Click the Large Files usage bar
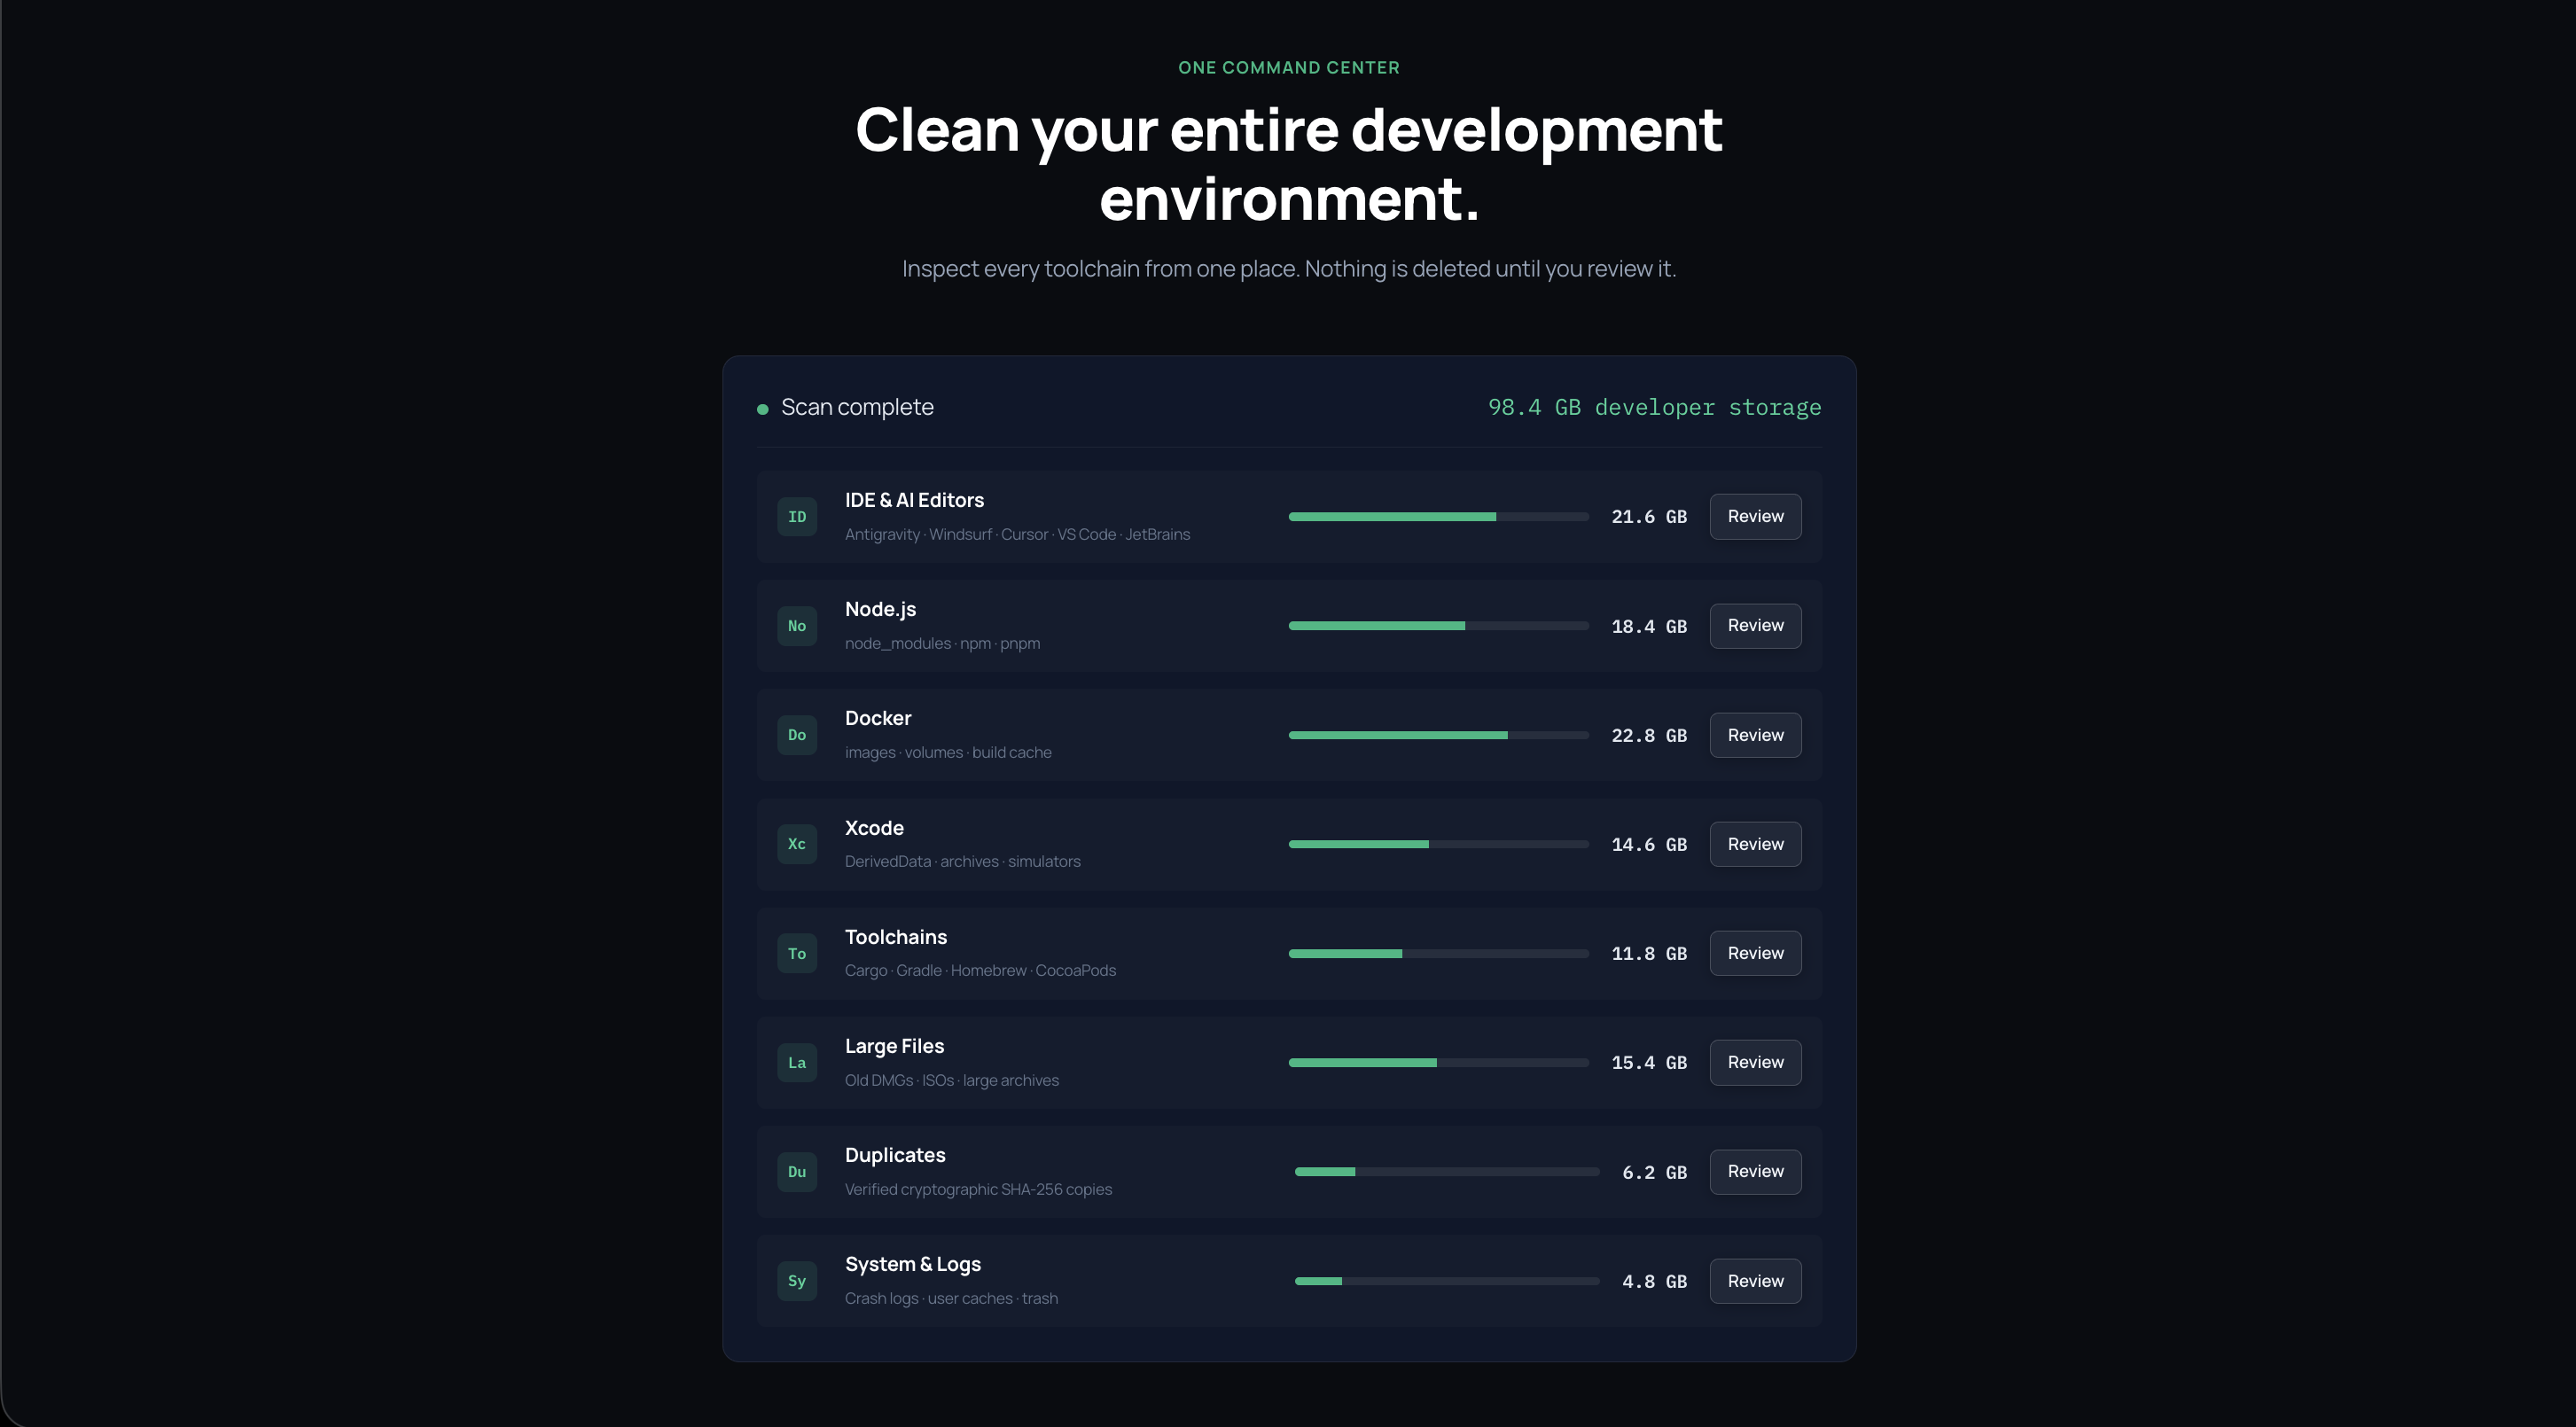This screenshot has height=1427, width=2576. [x=1439, y=1062]
